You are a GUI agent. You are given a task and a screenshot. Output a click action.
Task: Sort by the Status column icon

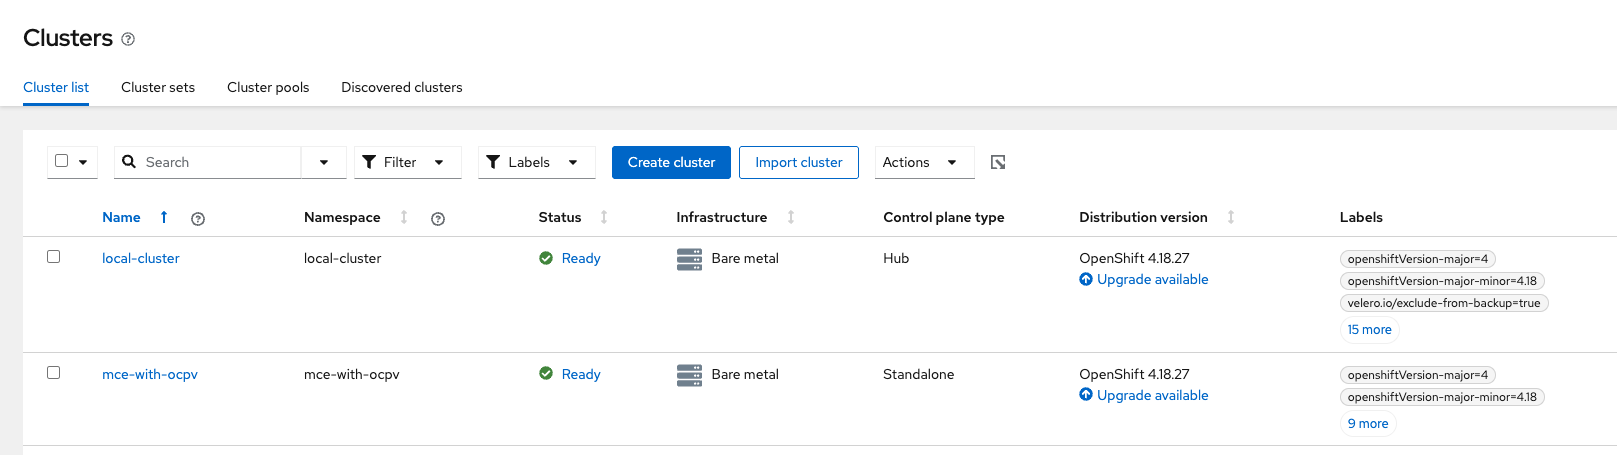pyautogui.click(x=604, y=217)
